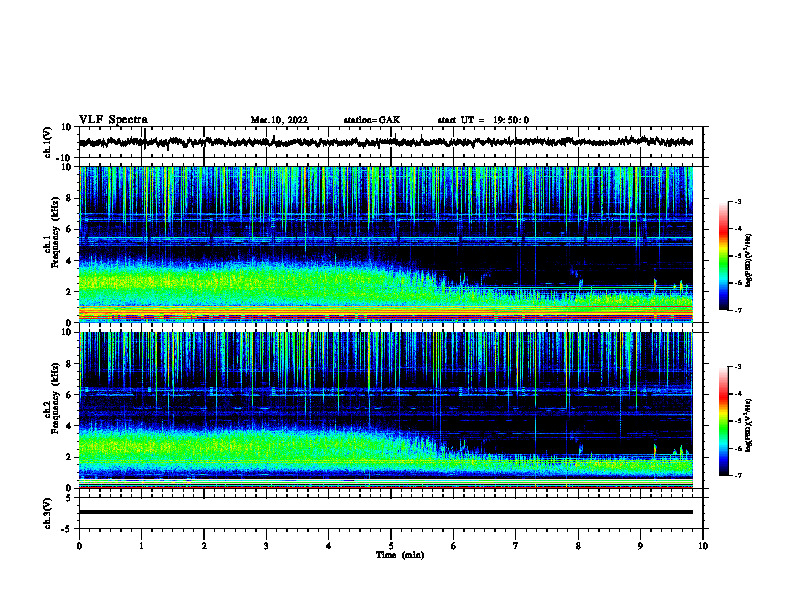Click time axis tick label "3"

pos(266,546)
